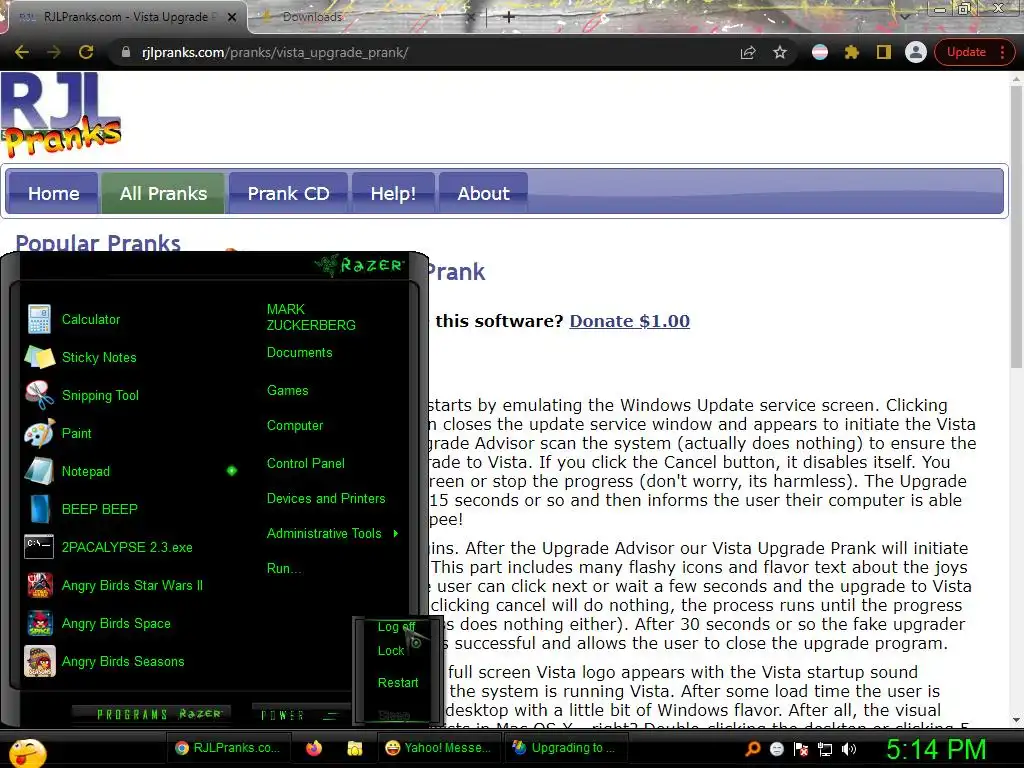Open the file explorer taskbar icon

point(355,748)
